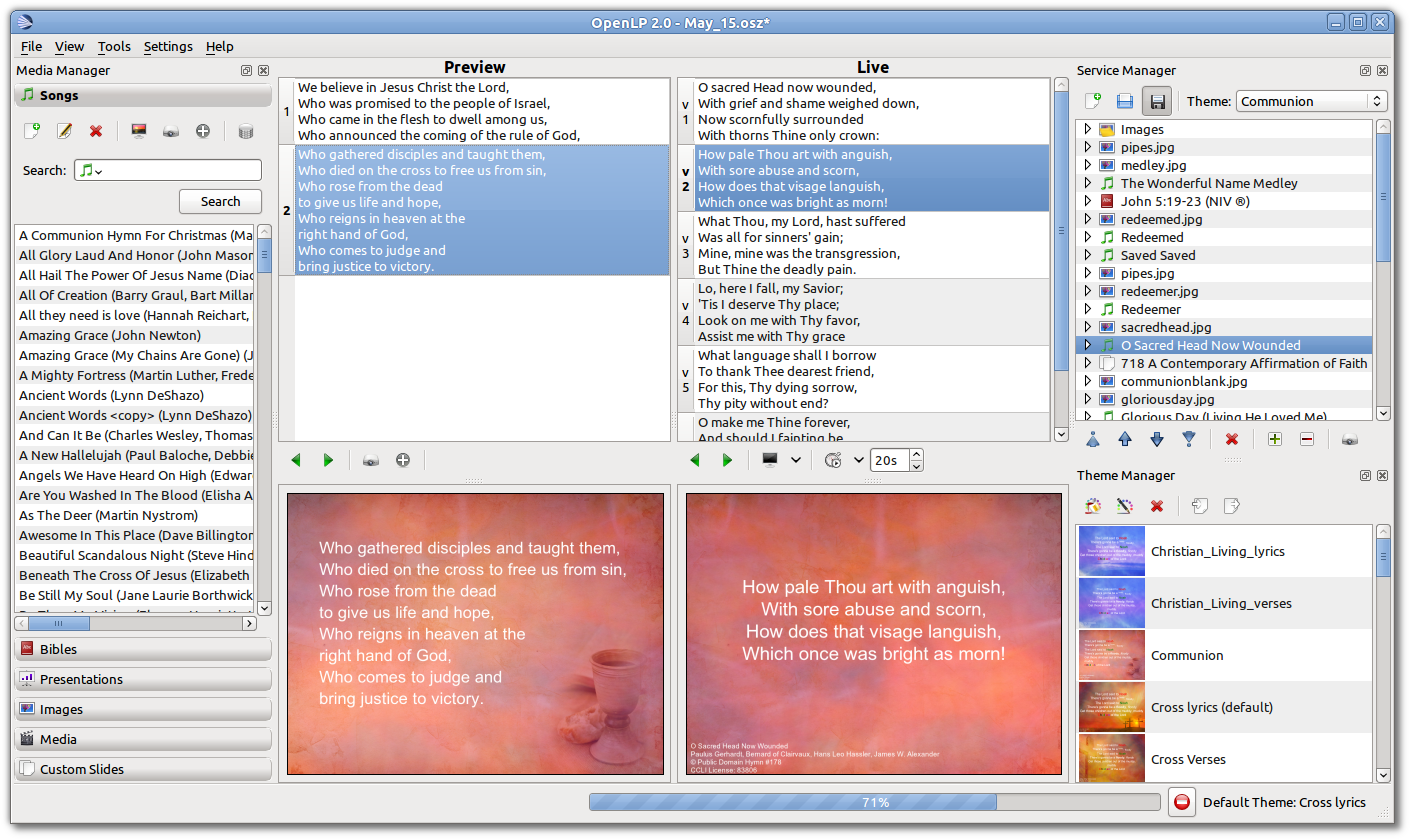Increase the 20s loop delay

point(916,454)
